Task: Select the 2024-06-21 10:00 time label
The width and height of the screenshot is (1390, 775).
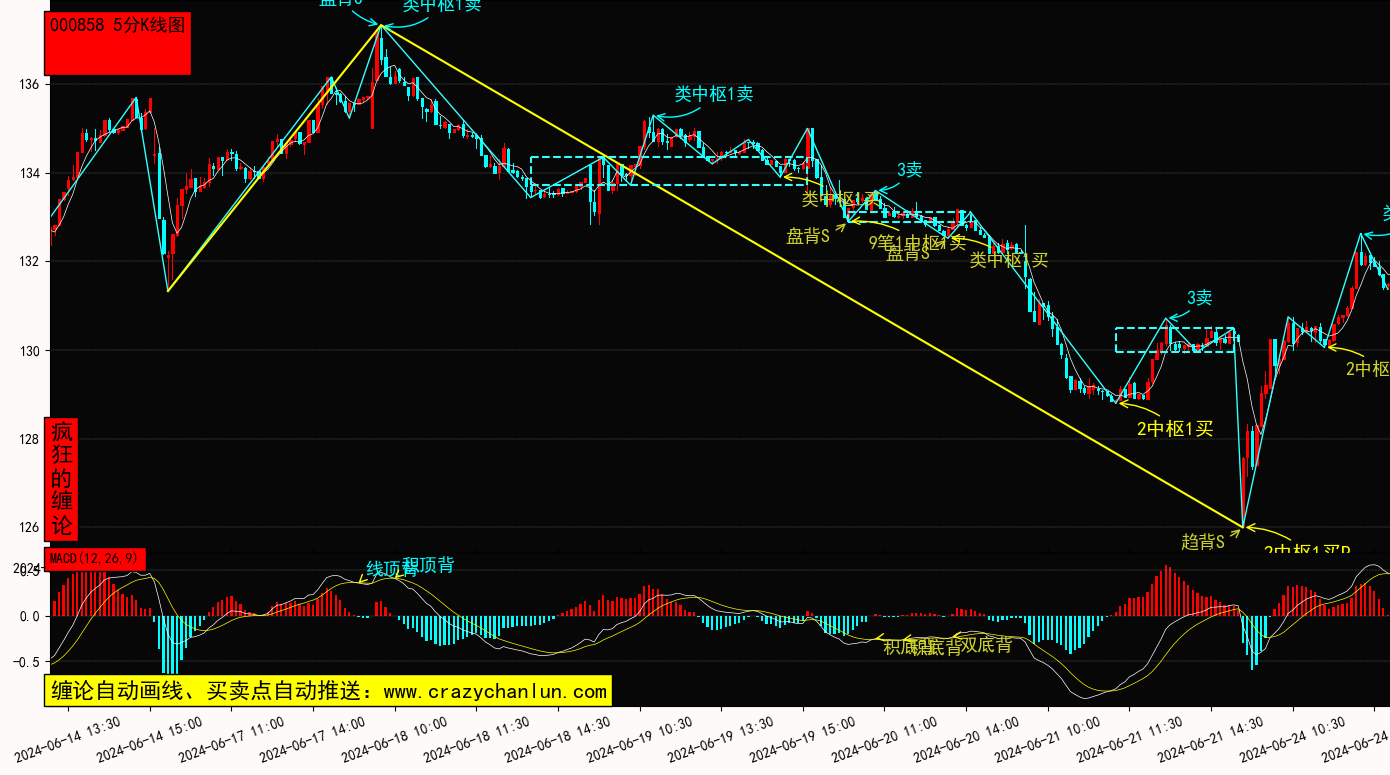Action: [x=1049, y=739]
